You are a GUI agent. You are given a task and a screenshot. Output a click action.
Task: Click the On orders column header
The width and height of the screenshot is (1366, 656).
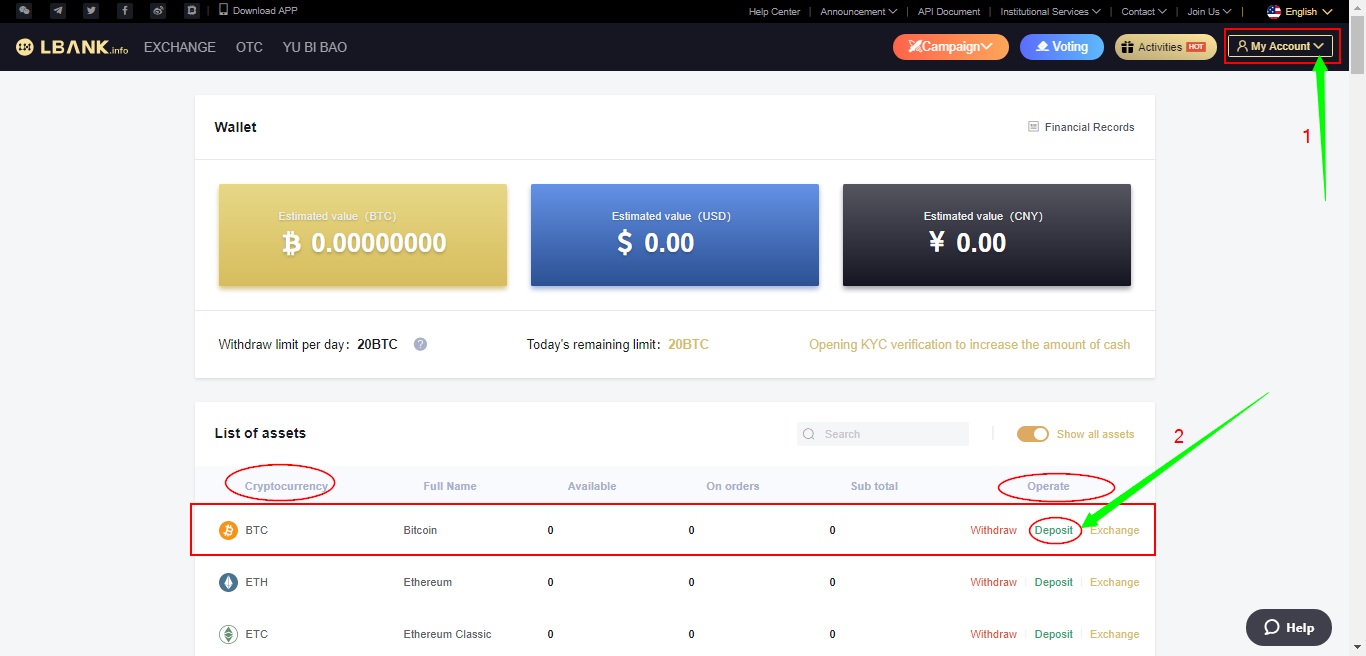click(x=733, y=486)
